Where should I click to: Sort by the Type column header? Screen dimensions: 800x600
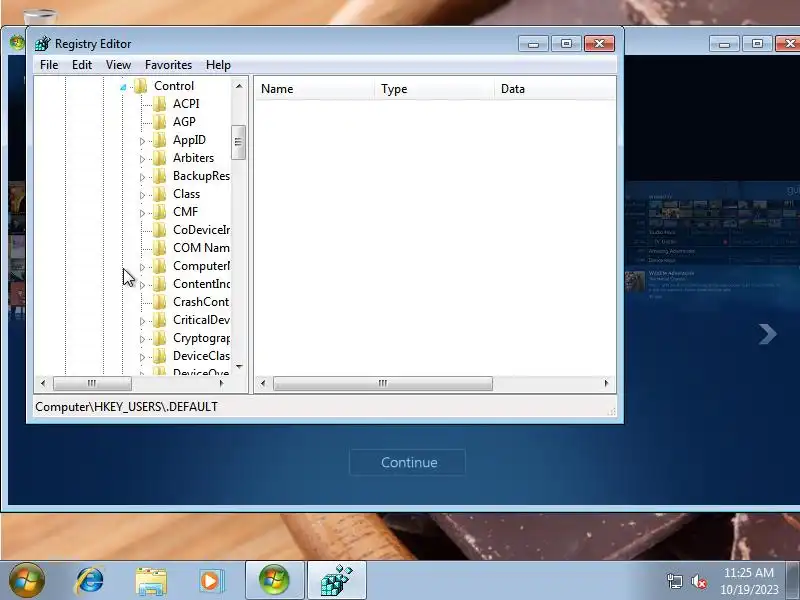tap(434, 89)
